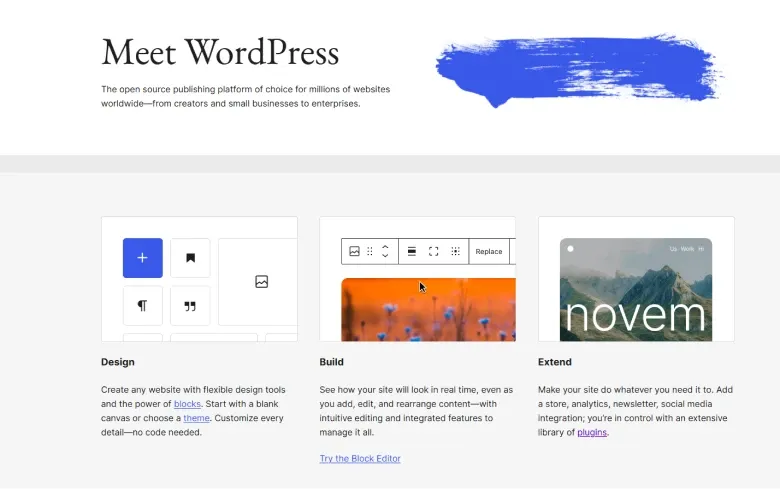Click the Extend heading
Viewport: 780px width, 489px height.
tap(555, 362)
